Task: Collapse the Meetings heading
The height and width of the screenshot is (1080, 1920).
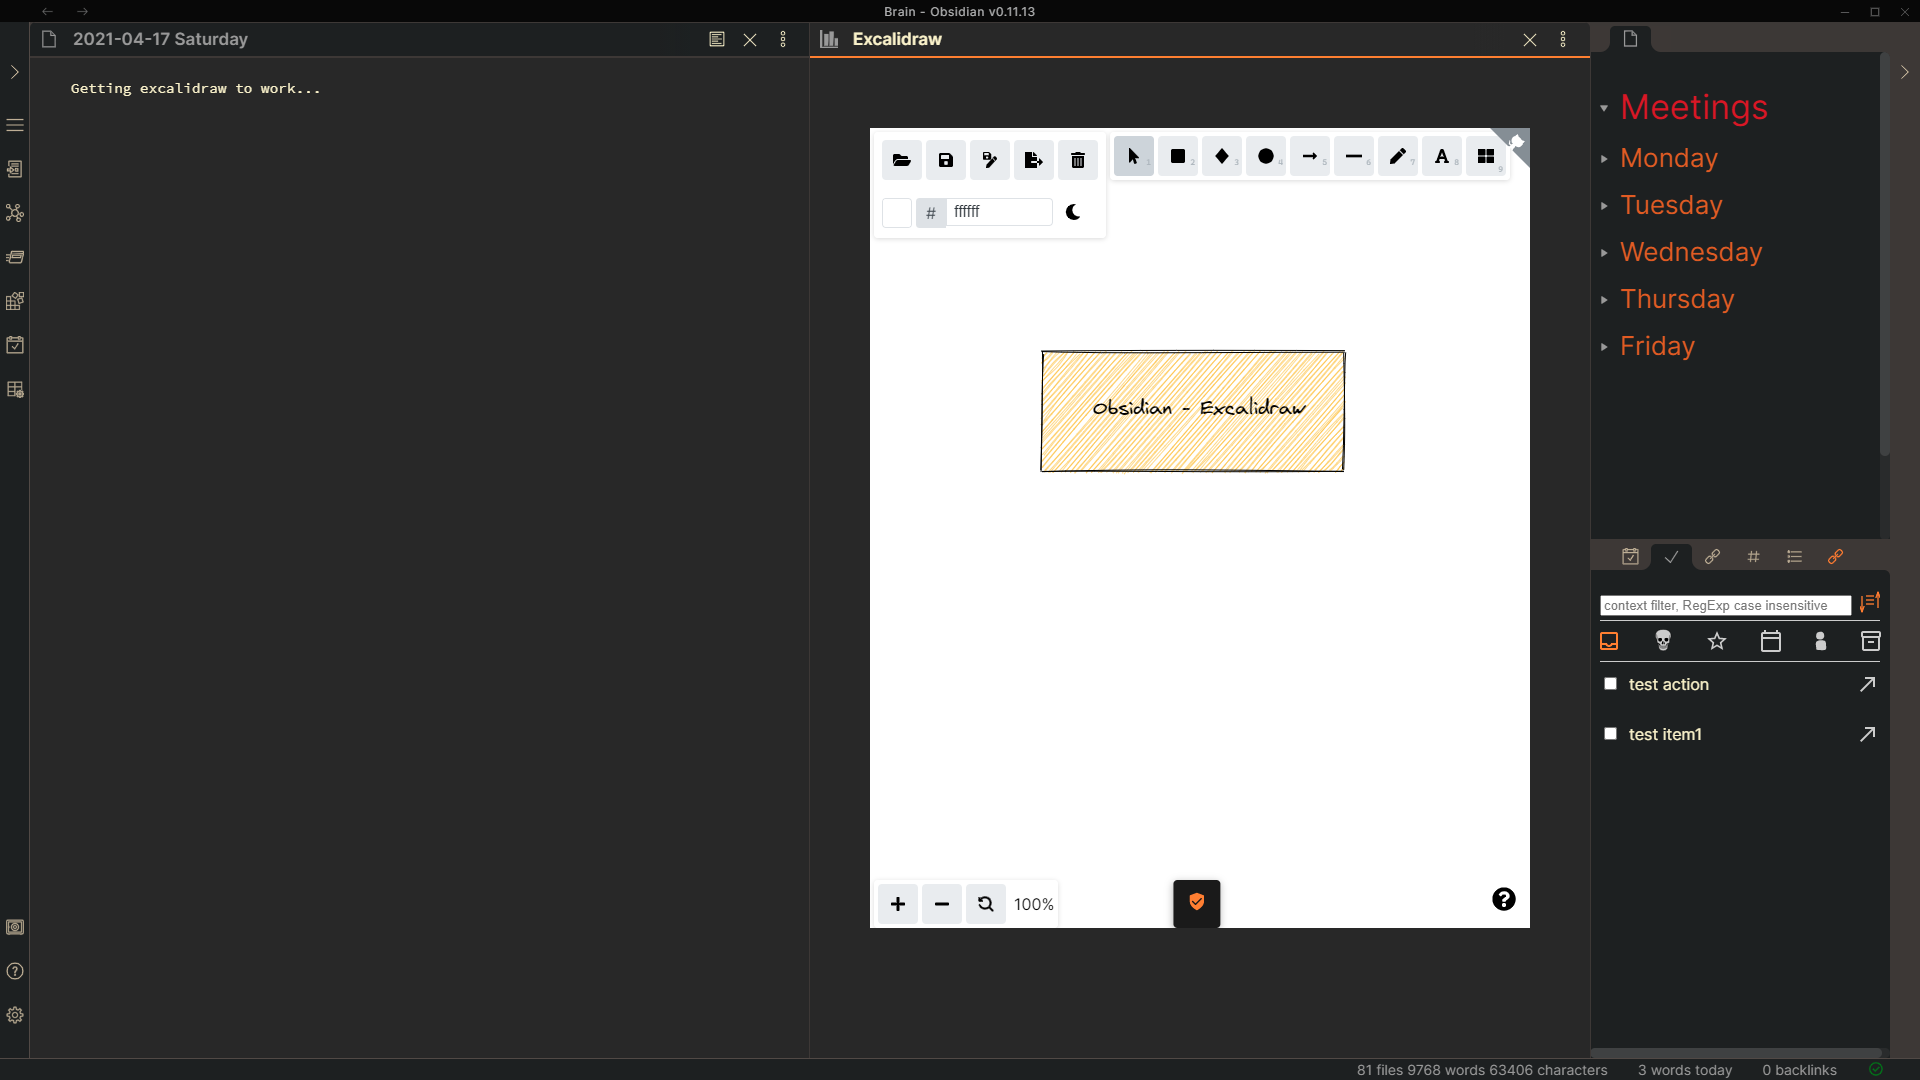Action: 1604,108
